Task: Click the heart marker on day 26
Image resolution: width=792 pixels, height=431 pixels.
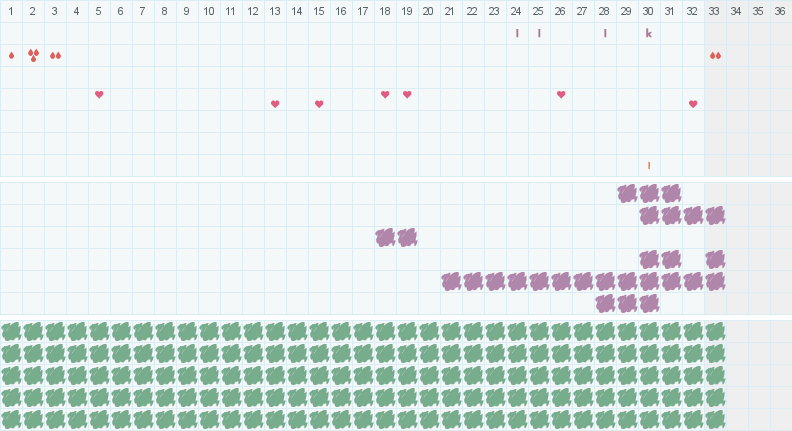Action: pyautogui.click(x=561, y=94)
